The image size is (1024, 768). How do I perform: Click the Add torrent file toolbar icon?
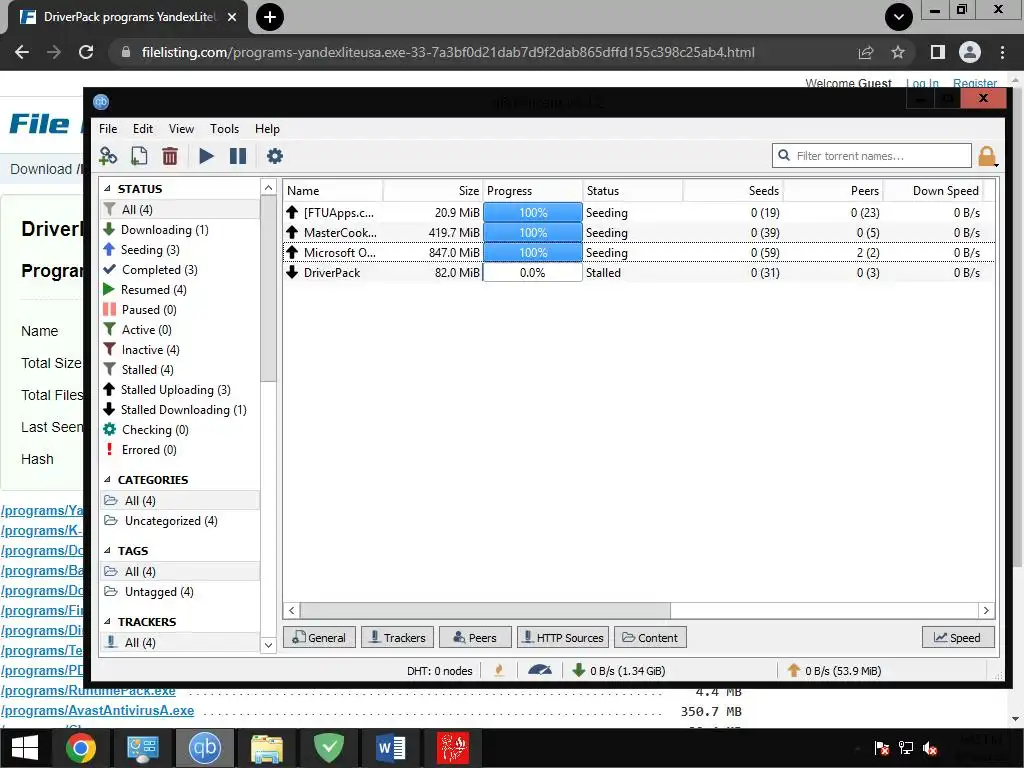[x=139, y=156]
